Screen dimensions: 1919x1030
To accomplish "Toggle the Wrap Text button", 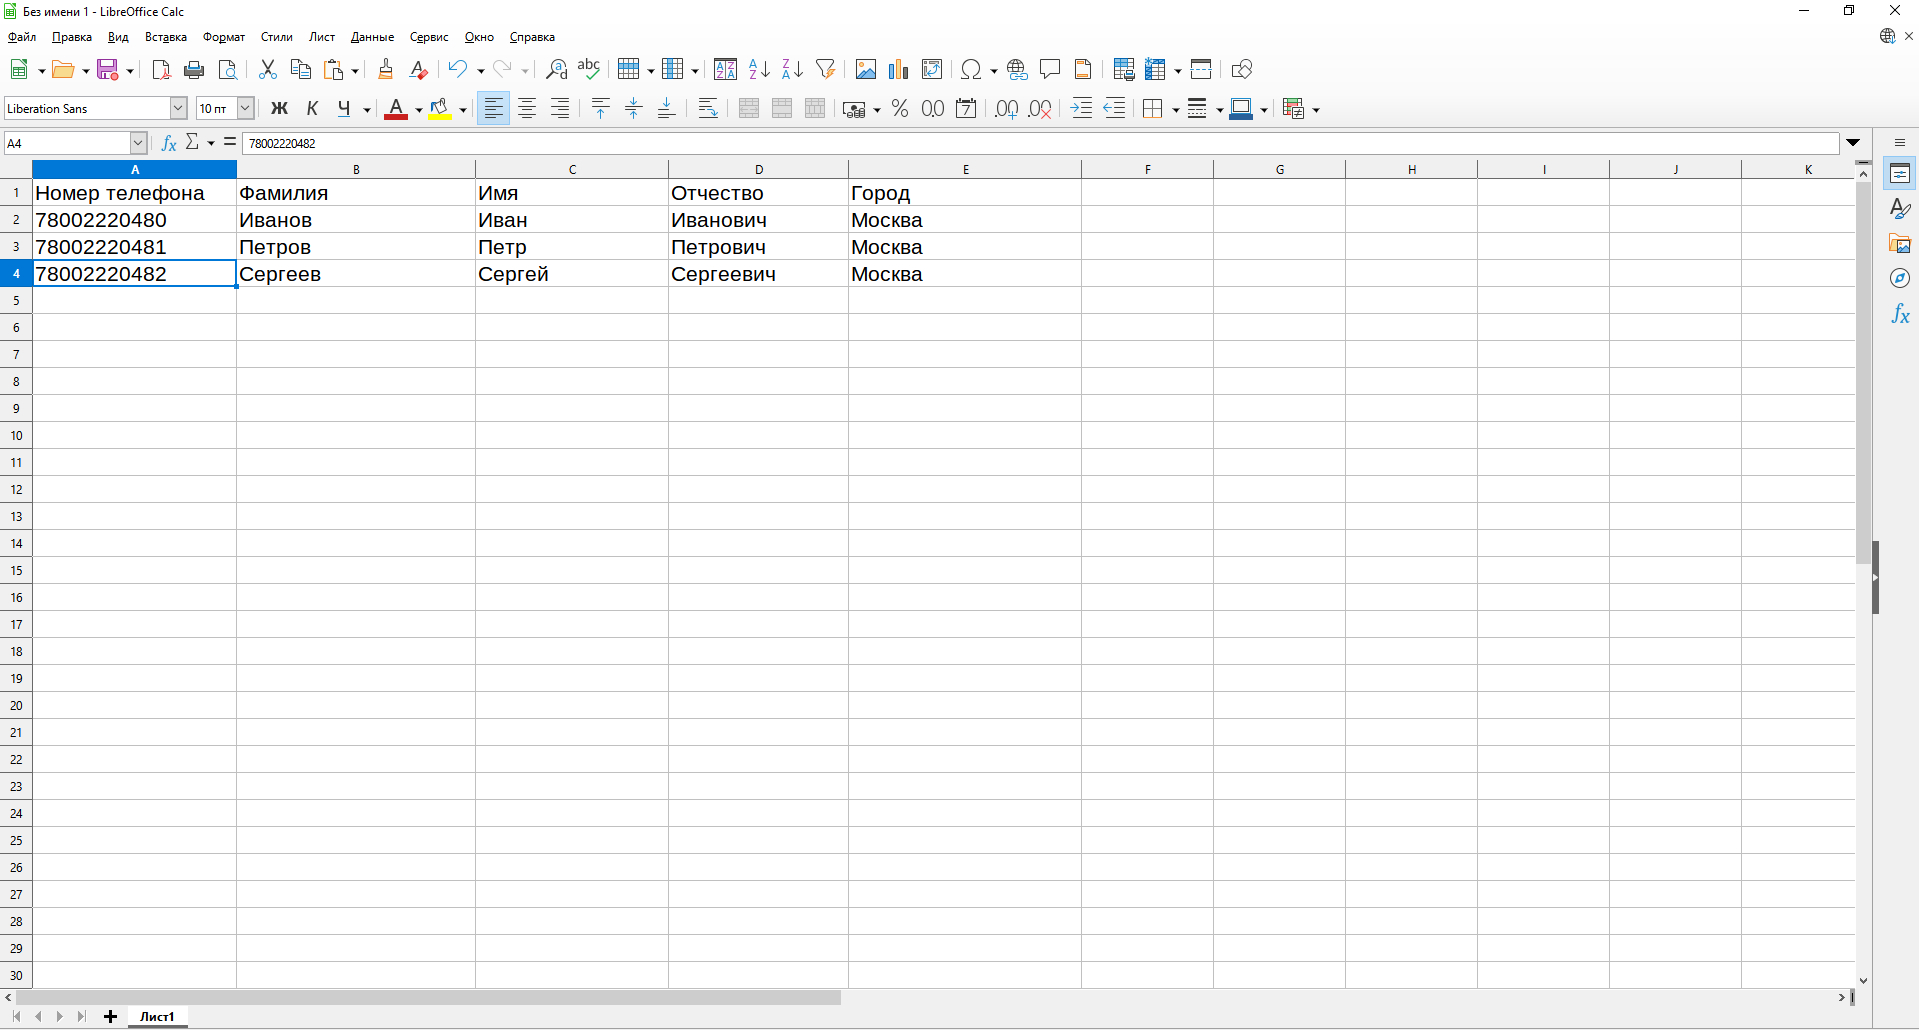I will coord(708,109).
